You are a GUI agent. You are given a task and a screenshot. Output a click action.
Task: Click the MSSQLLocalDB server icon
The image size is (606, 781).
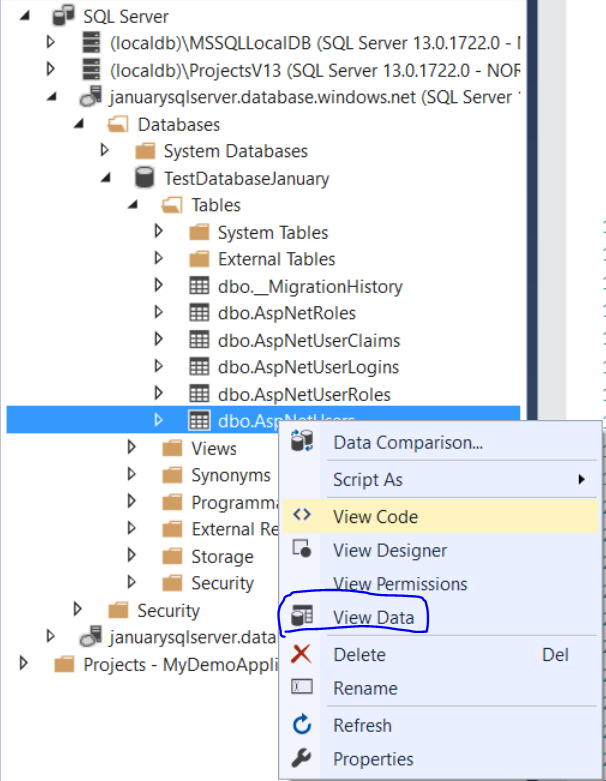click(x=91, y=42)
